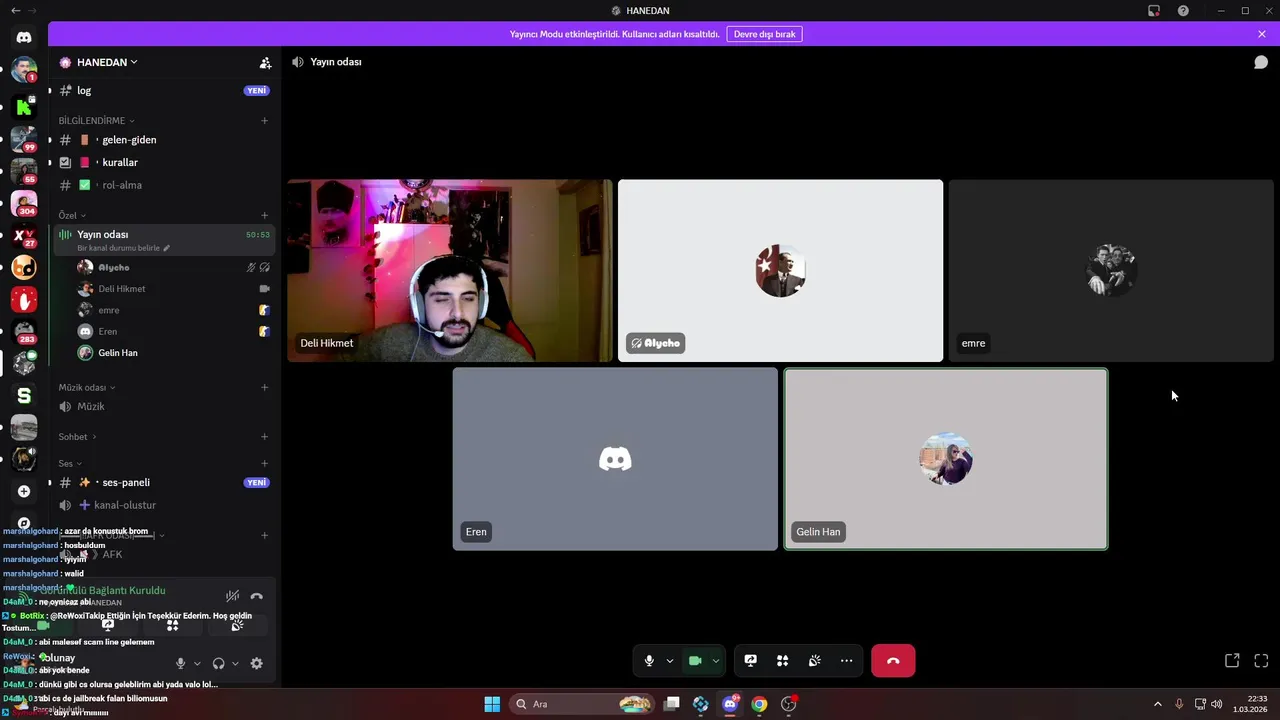Pop out the call window
Viewport: 1280px width, 720px height.
click(1232, 661)
